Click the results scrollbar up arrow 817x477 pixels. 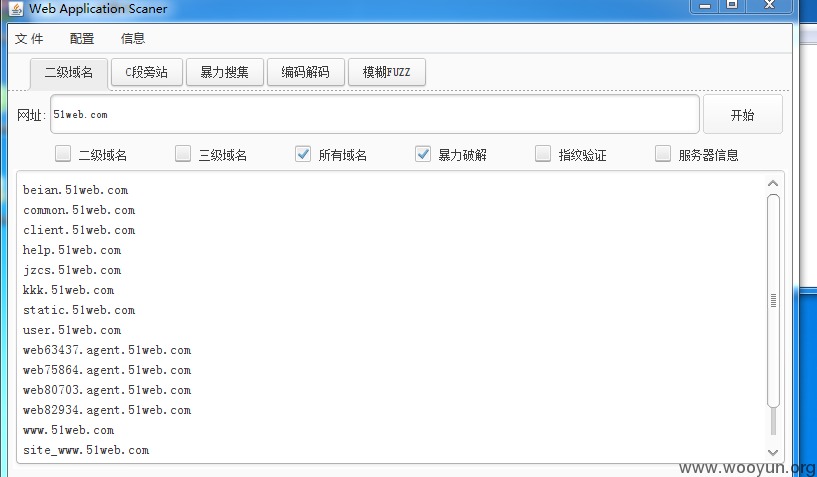coord(773,183)
